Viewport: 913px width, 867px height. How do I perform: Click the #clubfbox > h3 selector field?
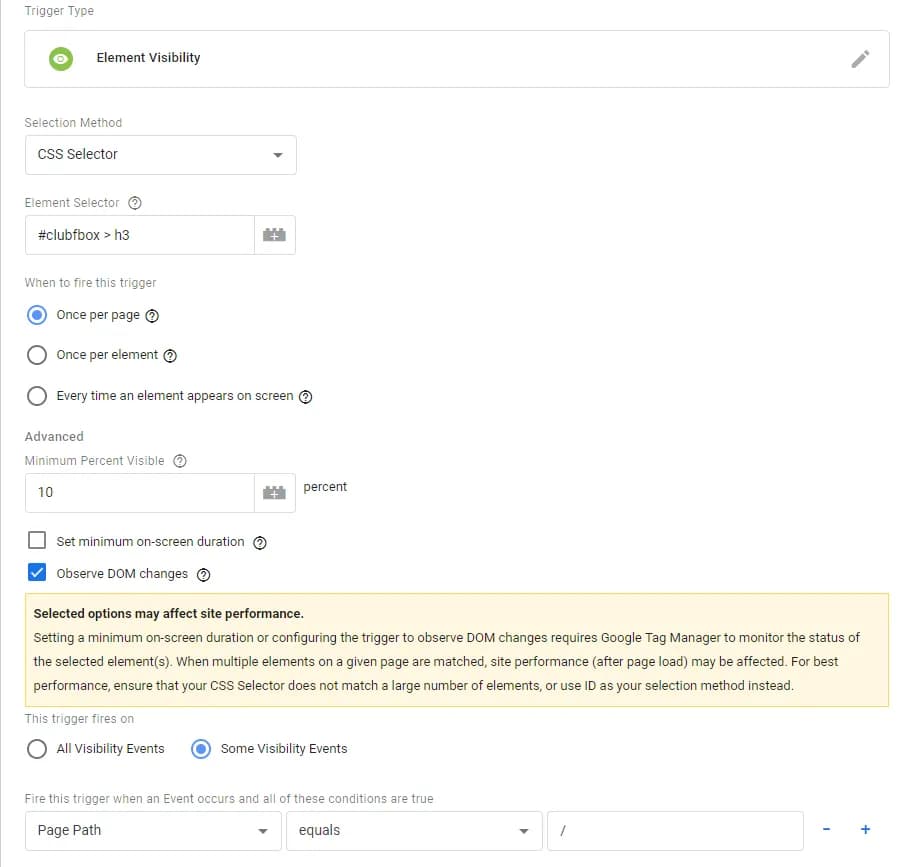pos(140,235)
